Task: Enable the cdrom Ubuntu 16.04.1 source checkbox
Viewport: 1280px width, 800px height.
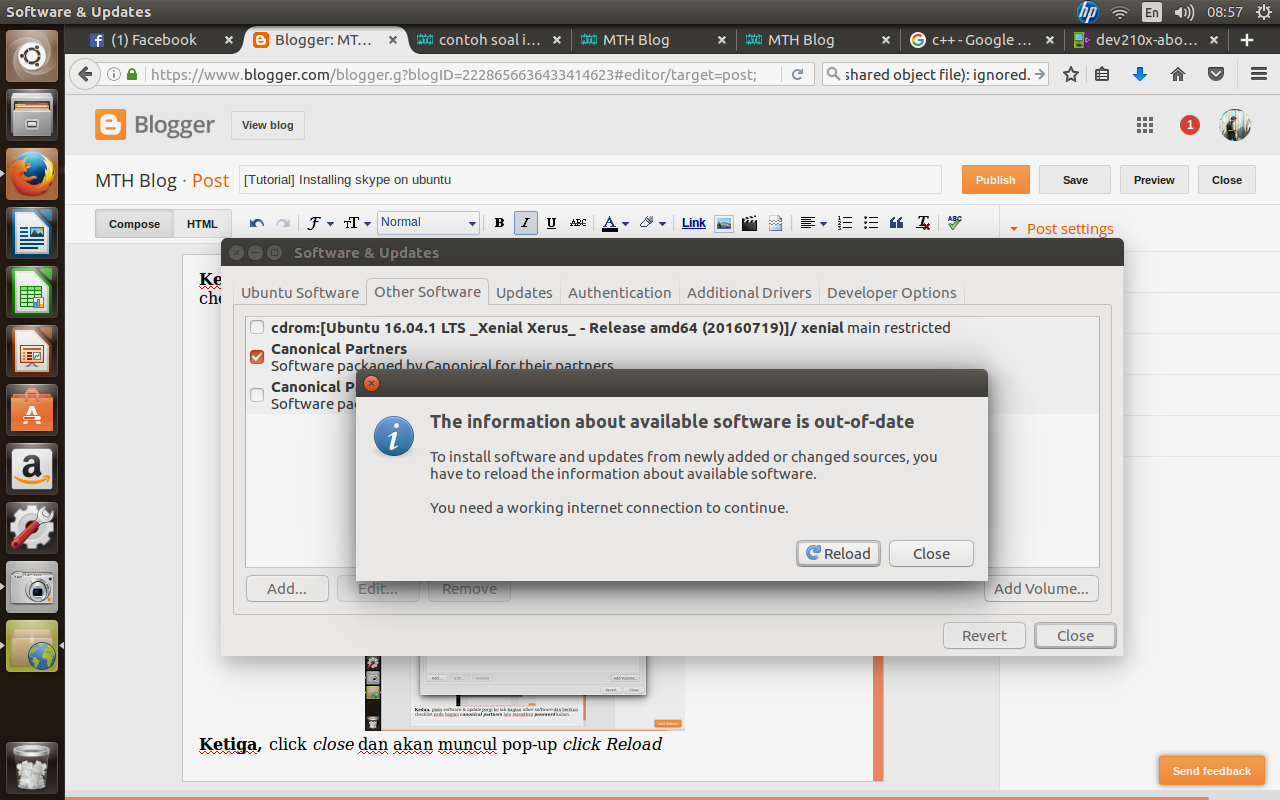Action: pos(257,327)
